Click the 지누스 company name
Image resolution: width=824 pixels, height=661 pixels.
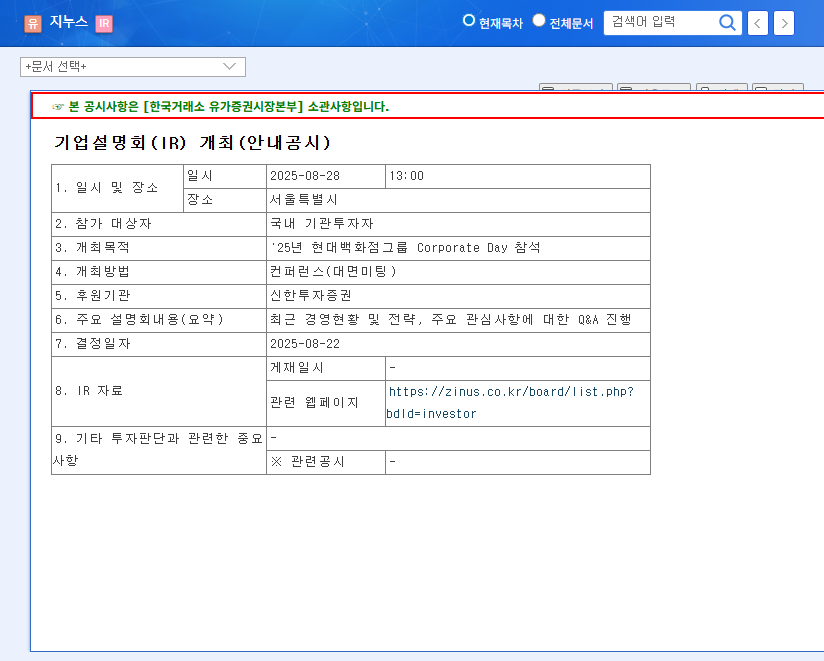pyautogui.click(x=69, y=22)
